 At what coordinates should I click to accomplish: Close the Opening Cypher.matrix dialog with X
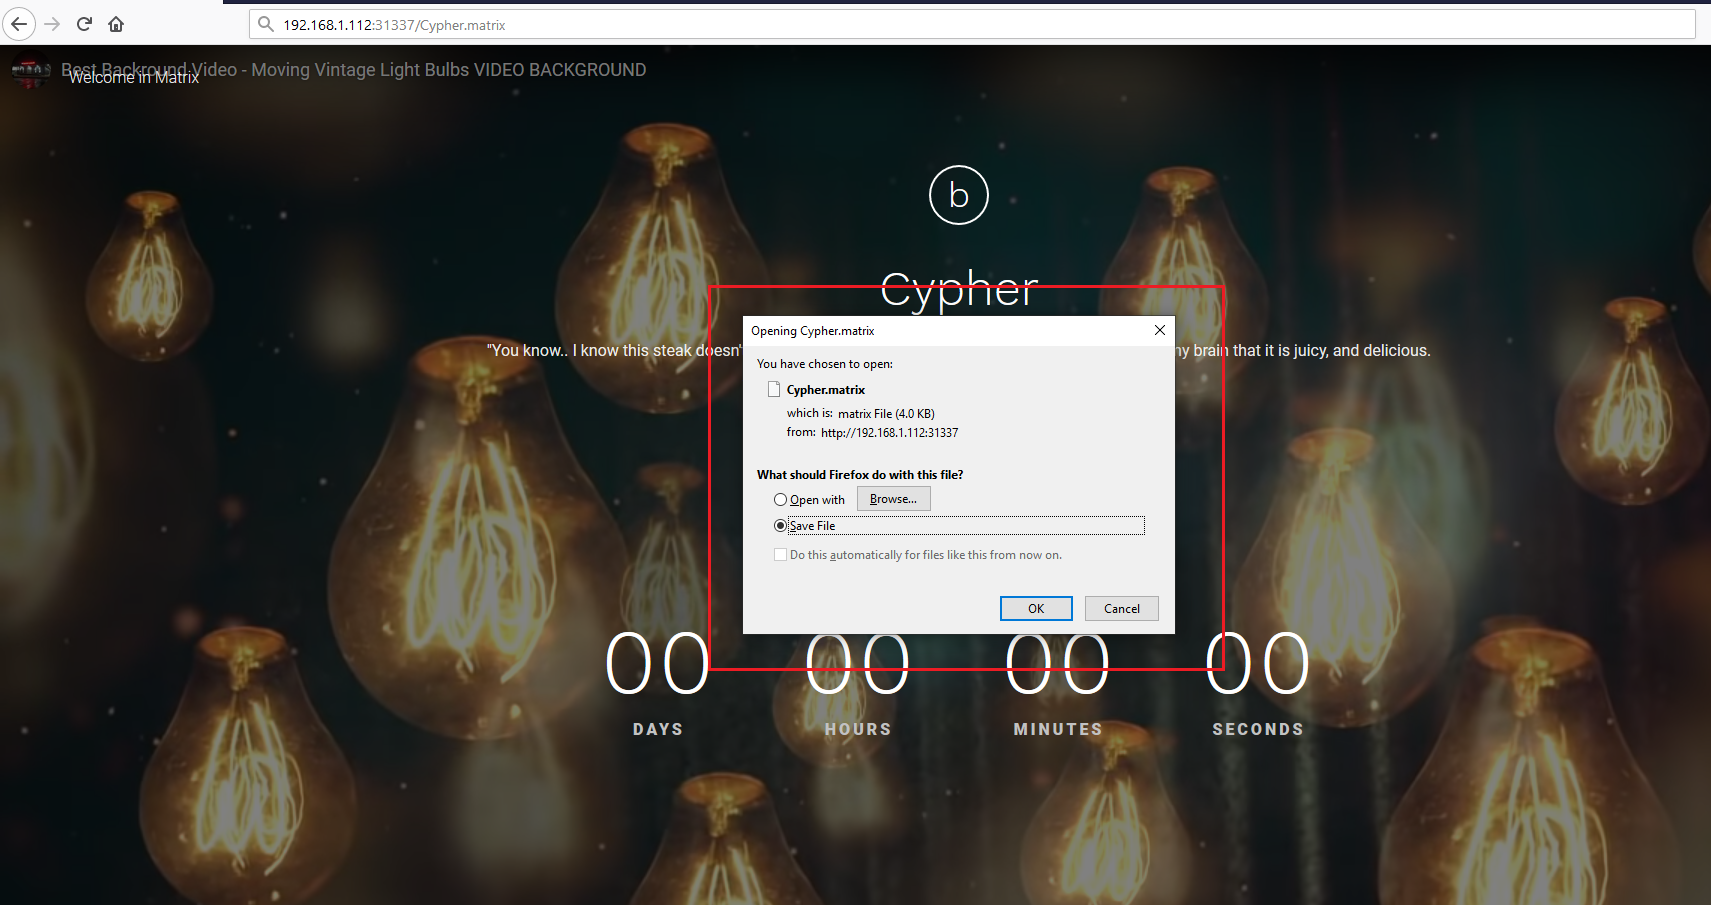(x=1160, y=330)
